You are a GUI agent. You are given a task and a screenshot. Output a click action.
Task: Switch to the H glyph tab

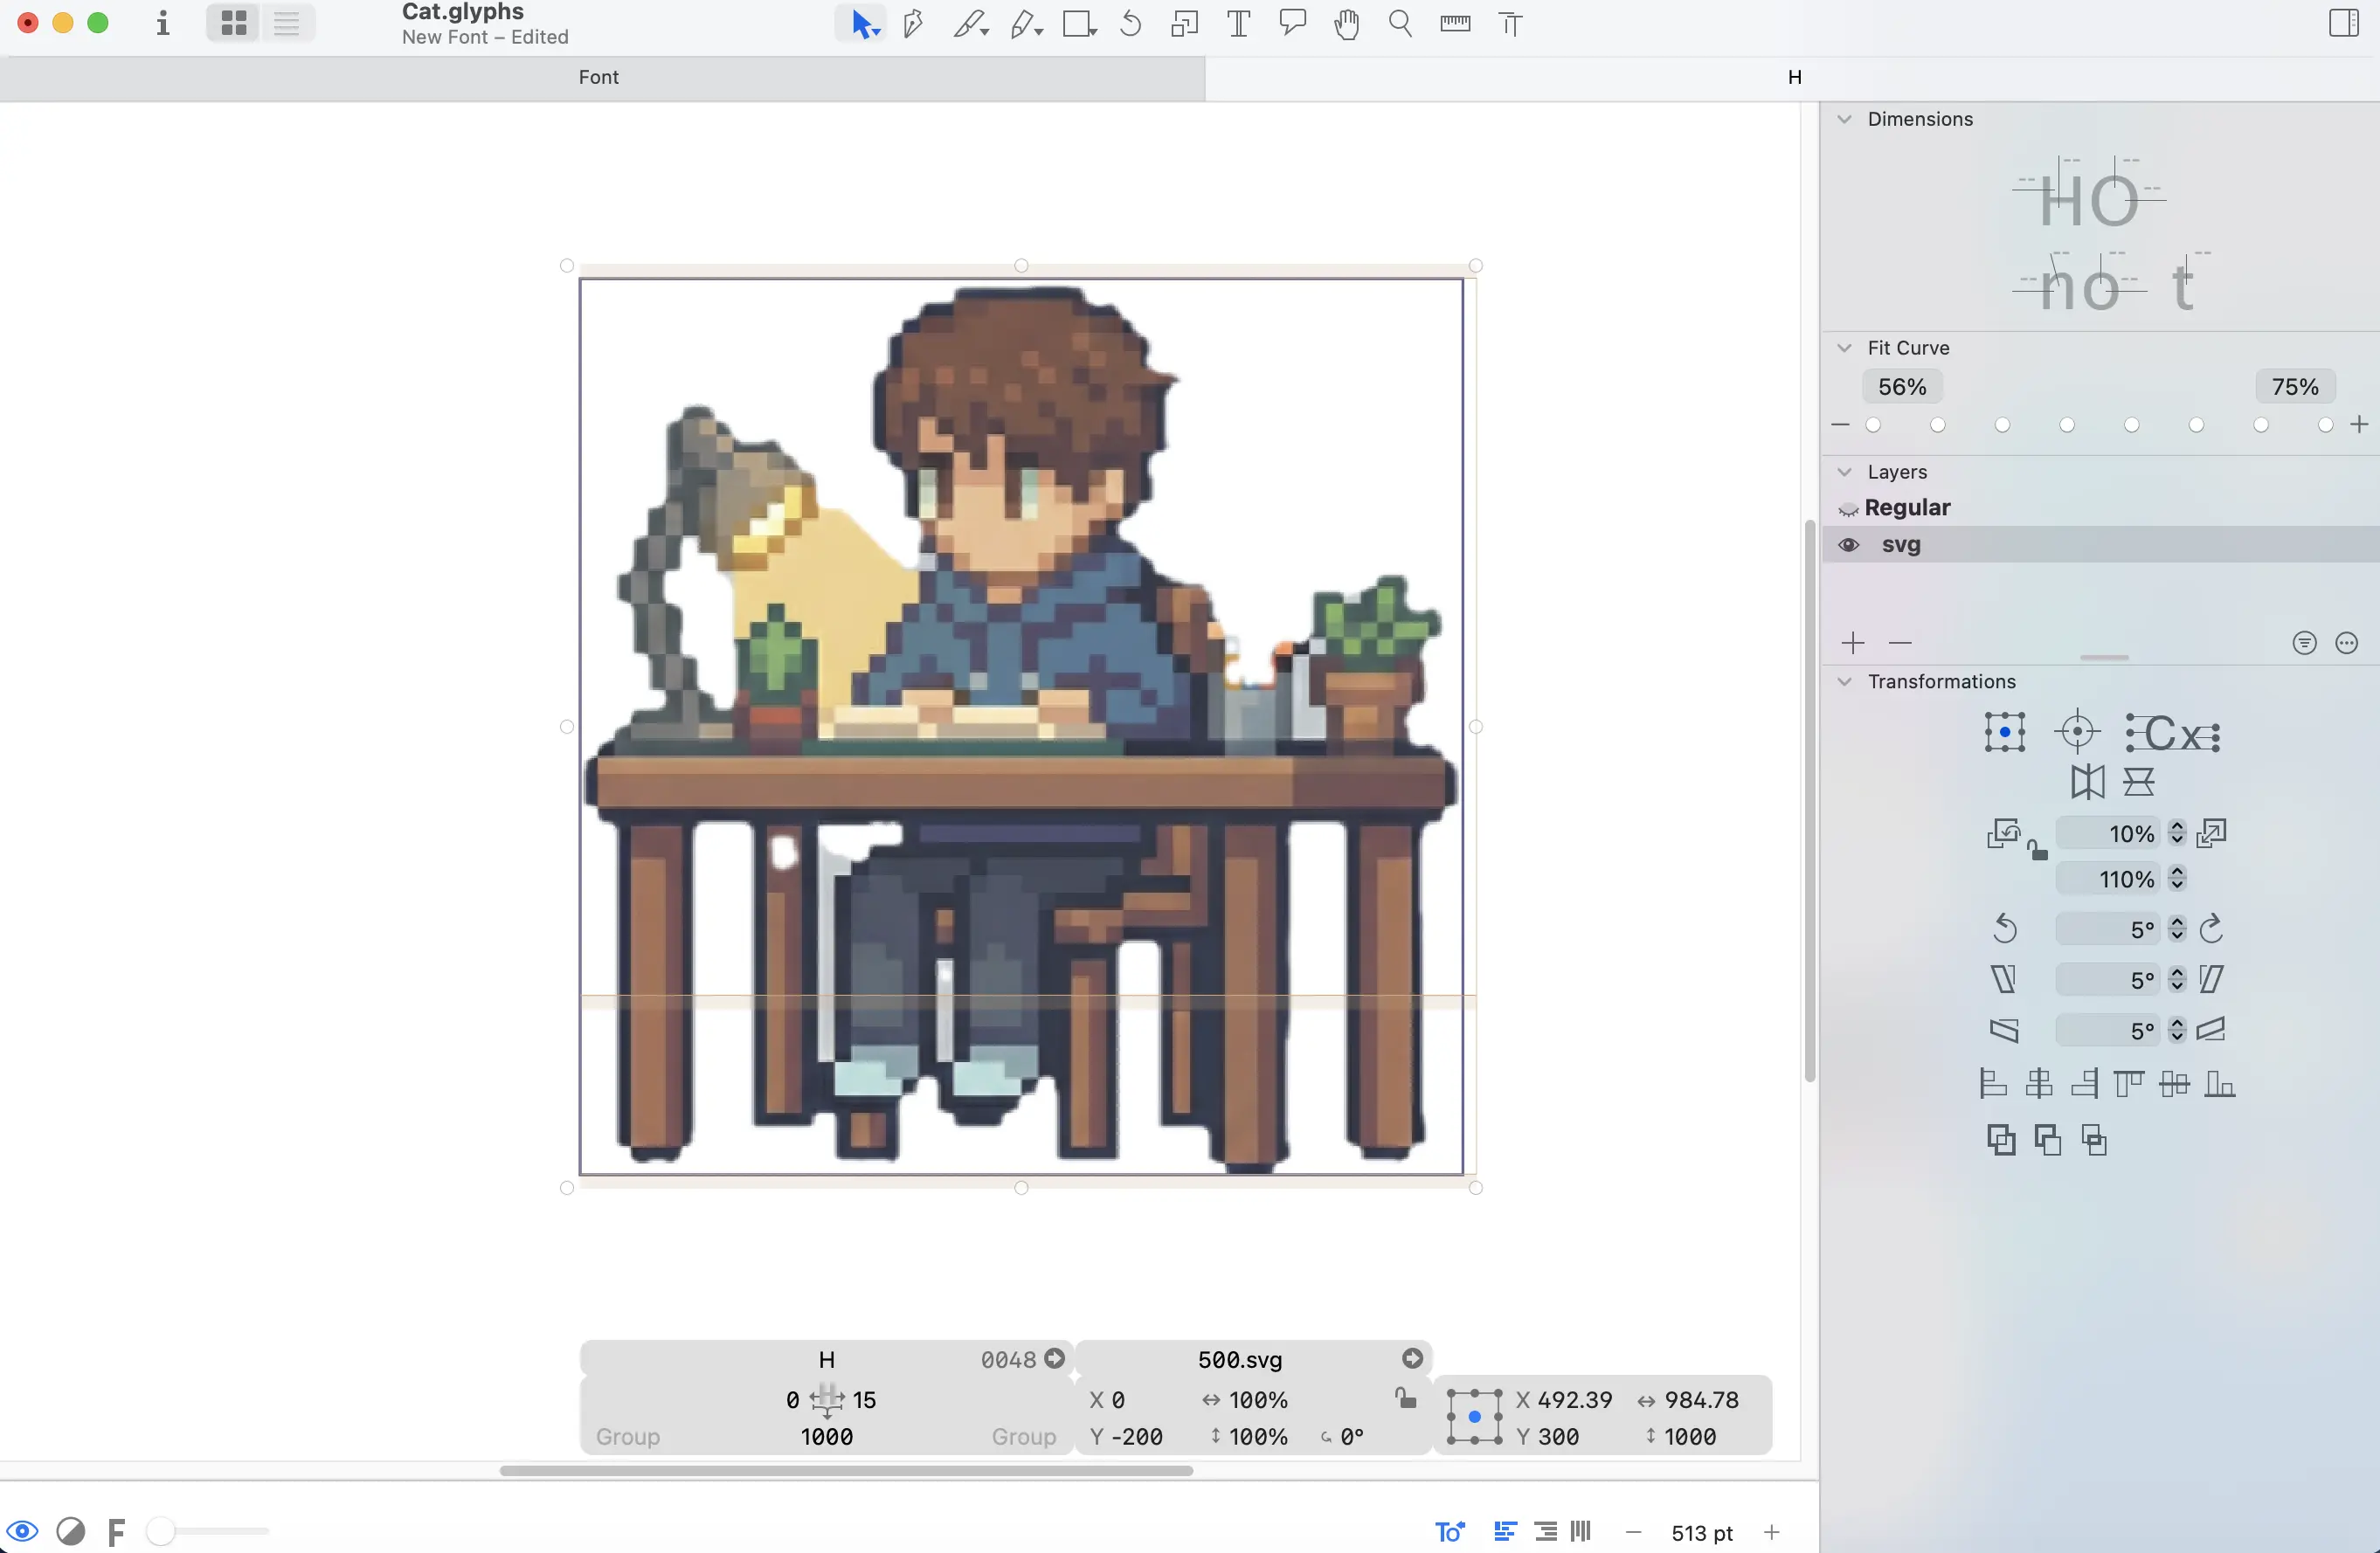1794,77
